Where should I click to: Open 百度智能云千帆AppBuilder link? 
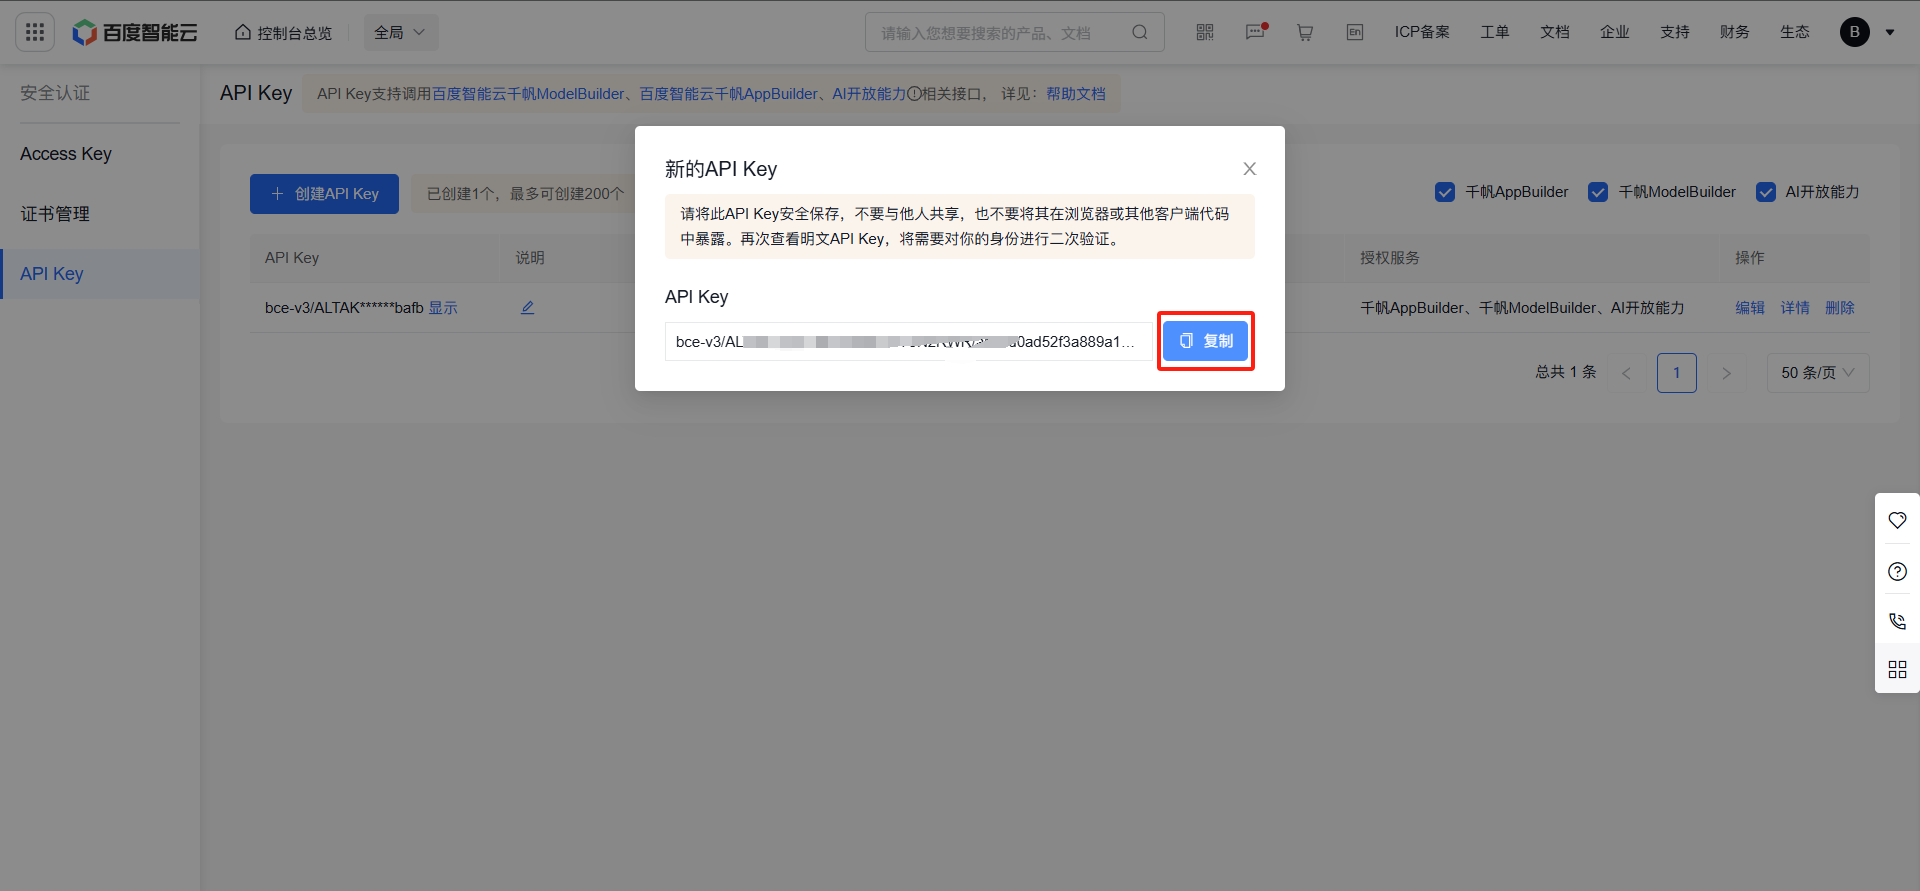pyautogui.click(x=729, y=94)
